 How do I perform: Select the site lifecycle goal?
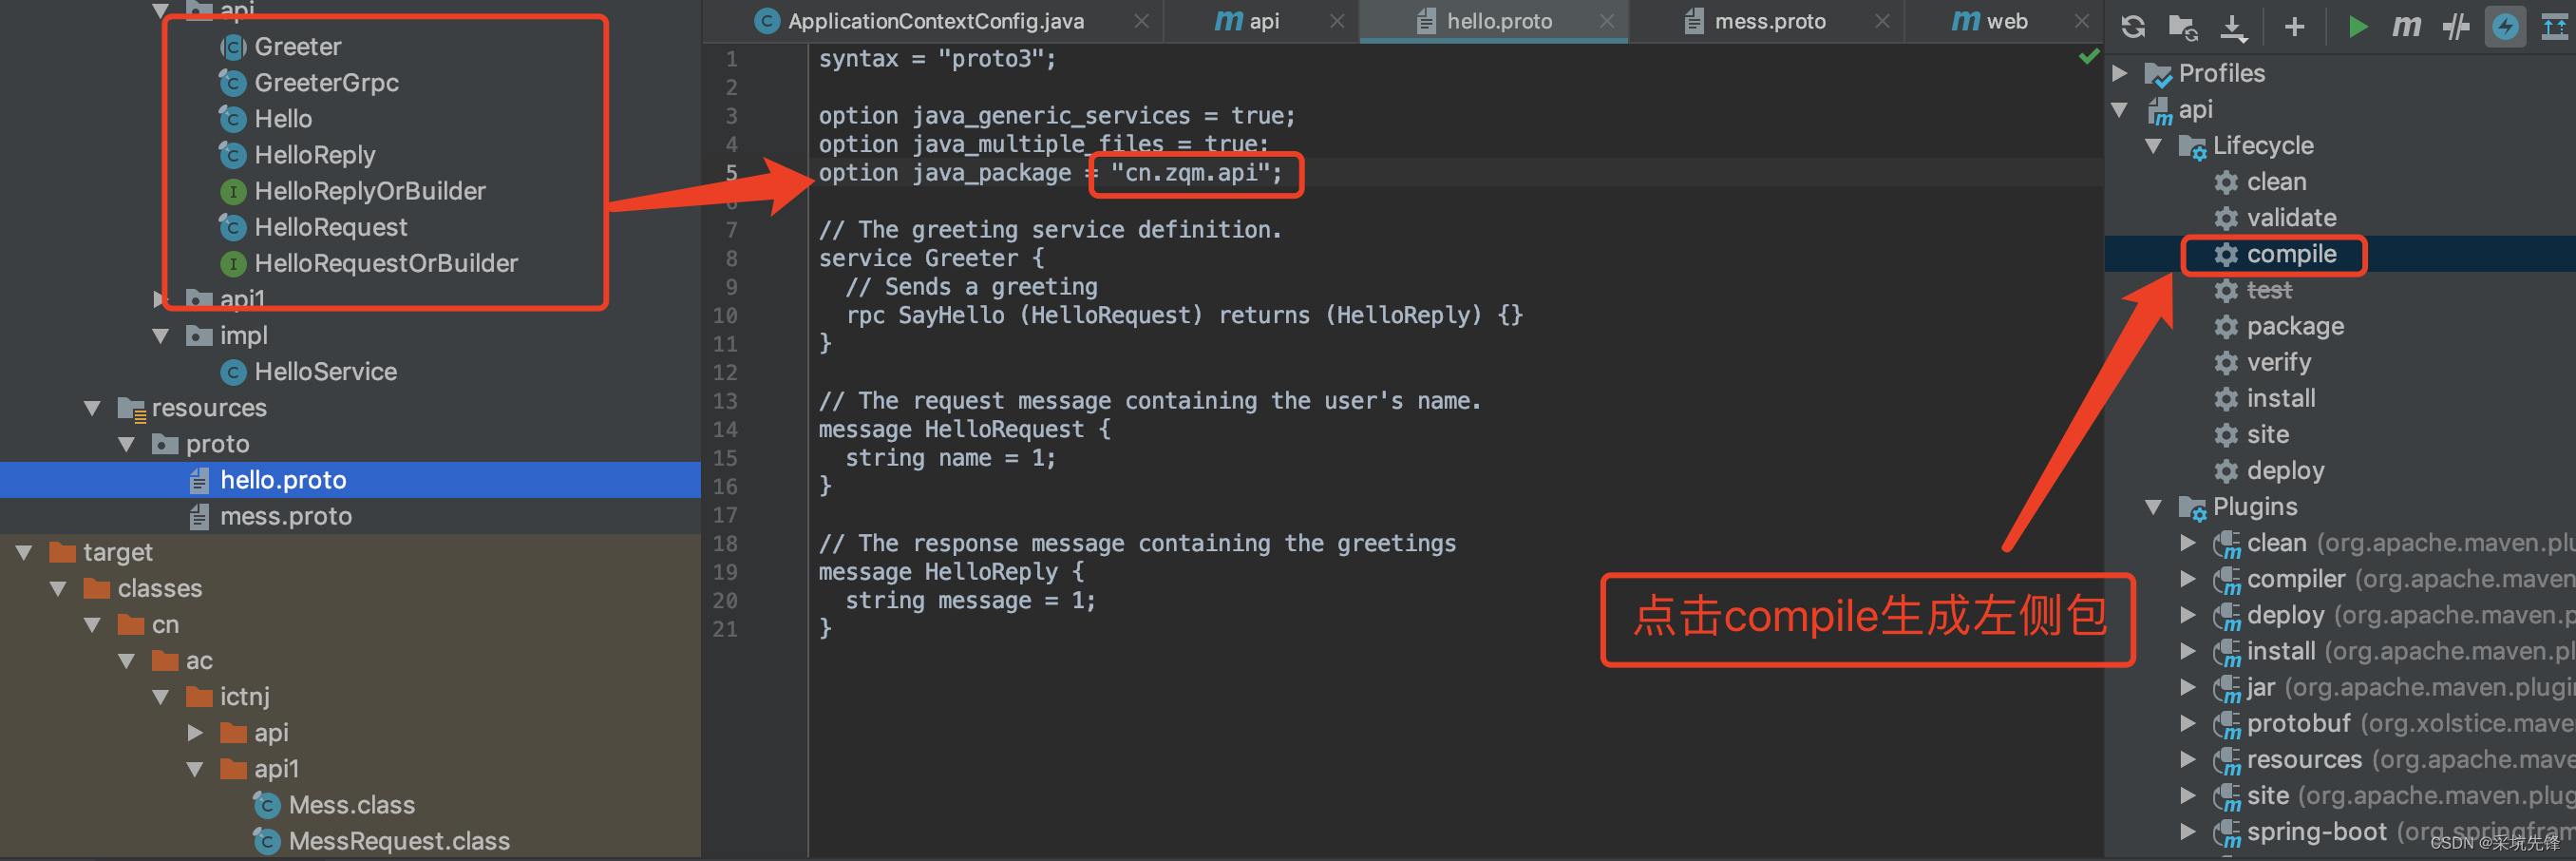pyautogui.click(x=2268, y=434)
